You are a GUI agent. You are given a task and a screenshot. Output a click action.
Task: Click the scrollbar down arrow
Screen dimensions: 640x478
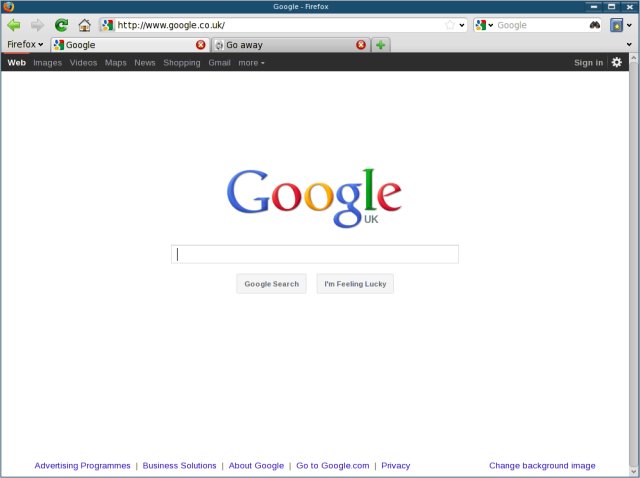click(633, 471)
